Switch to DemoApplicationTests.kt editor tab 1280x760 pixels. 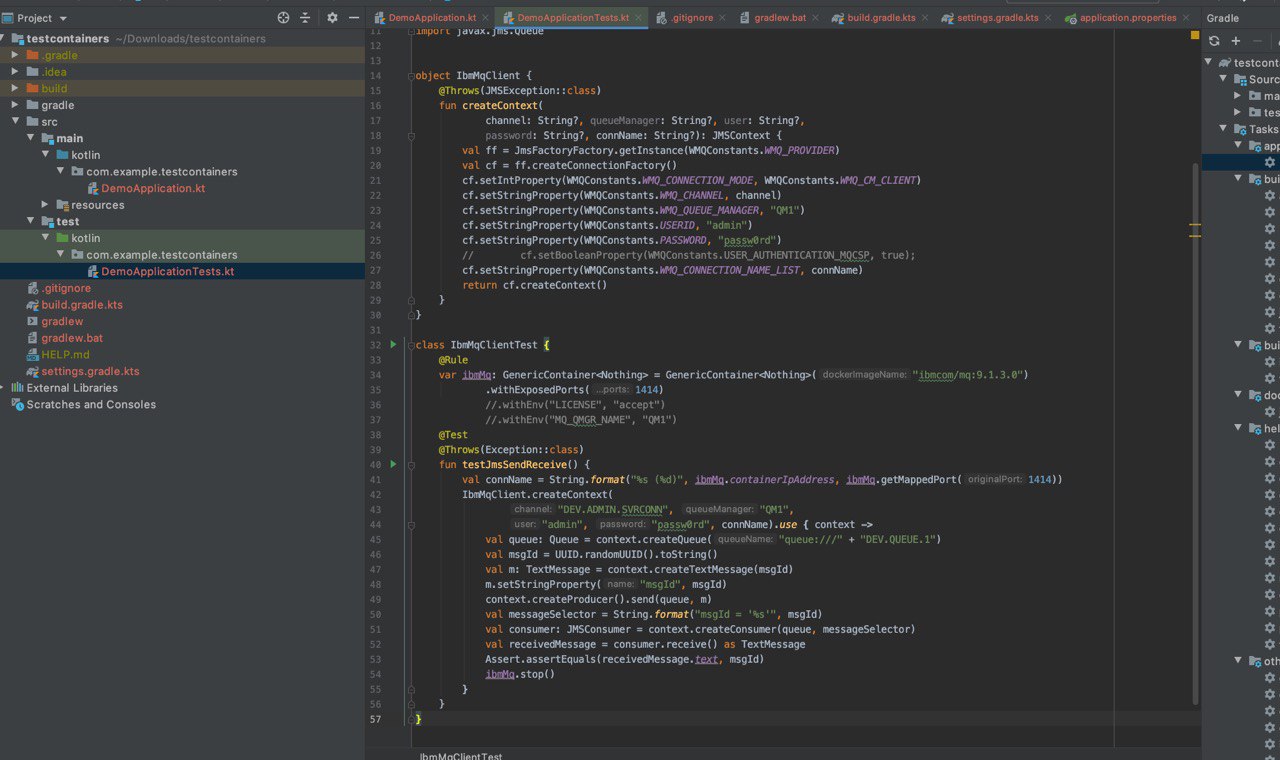(x=572, y=18)
